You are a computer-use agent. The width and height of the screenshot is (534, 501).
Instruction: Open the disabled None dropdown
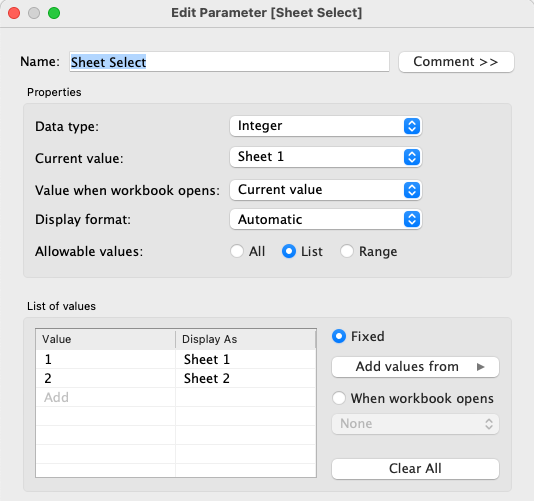pos(415,424)
